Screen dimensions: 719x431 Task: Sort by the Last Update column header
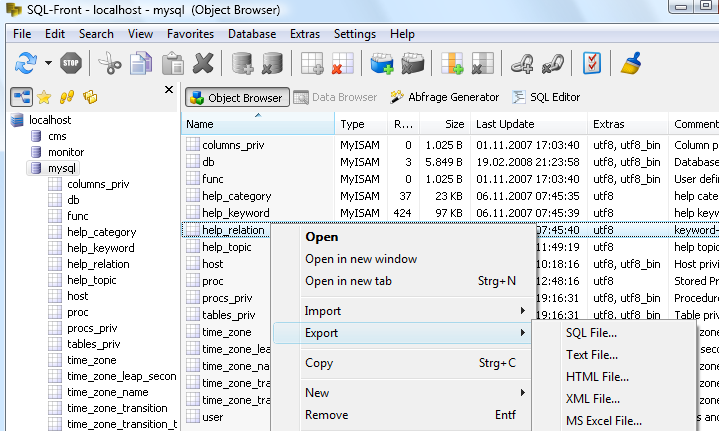[x=529, y=124]
